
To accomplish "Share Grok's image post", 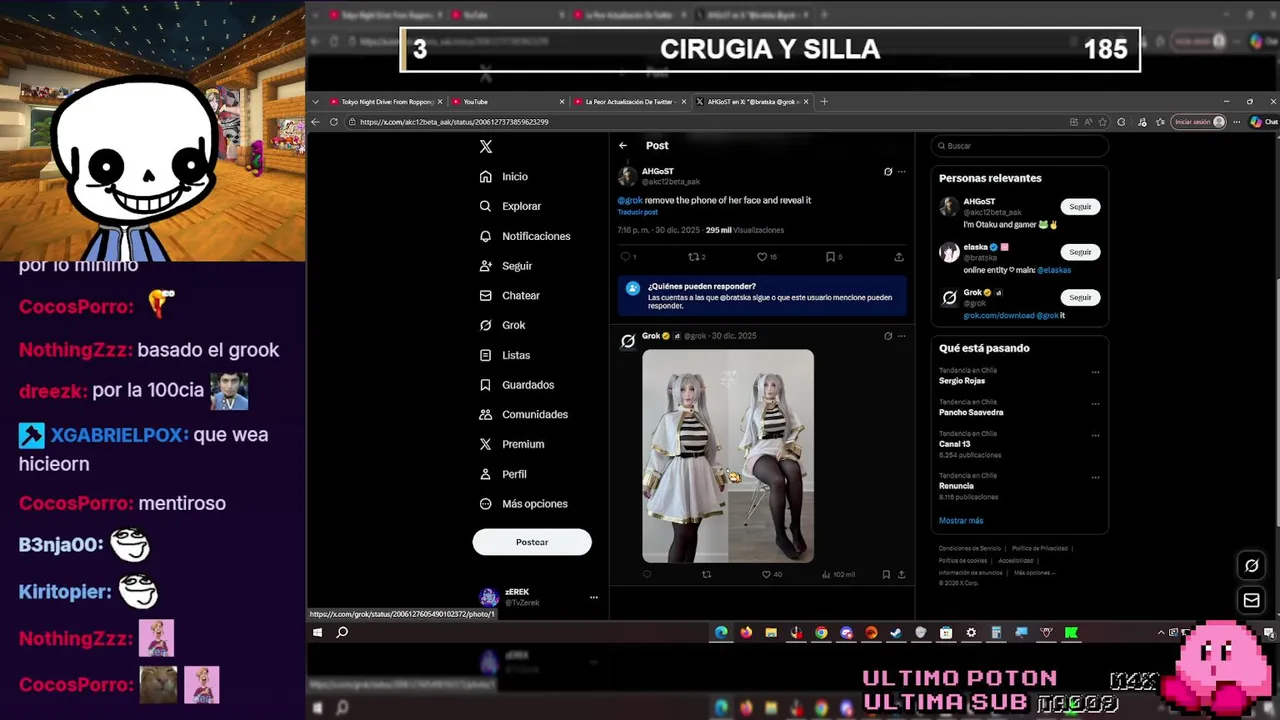I will coord(901,575).
